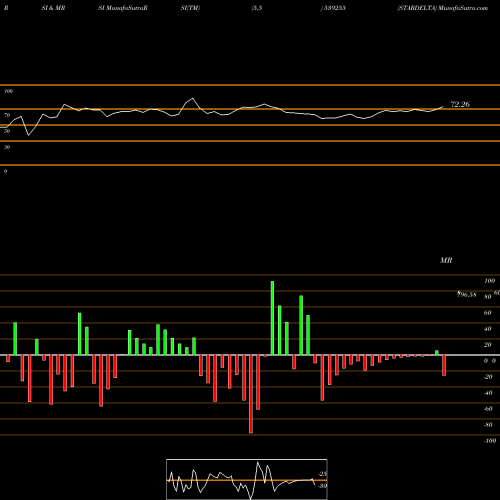Image resolution: width=500 pixels, height=500 pixels.
Task: Click the 796.58 value in the MR panel
Action: click(467, 294)
